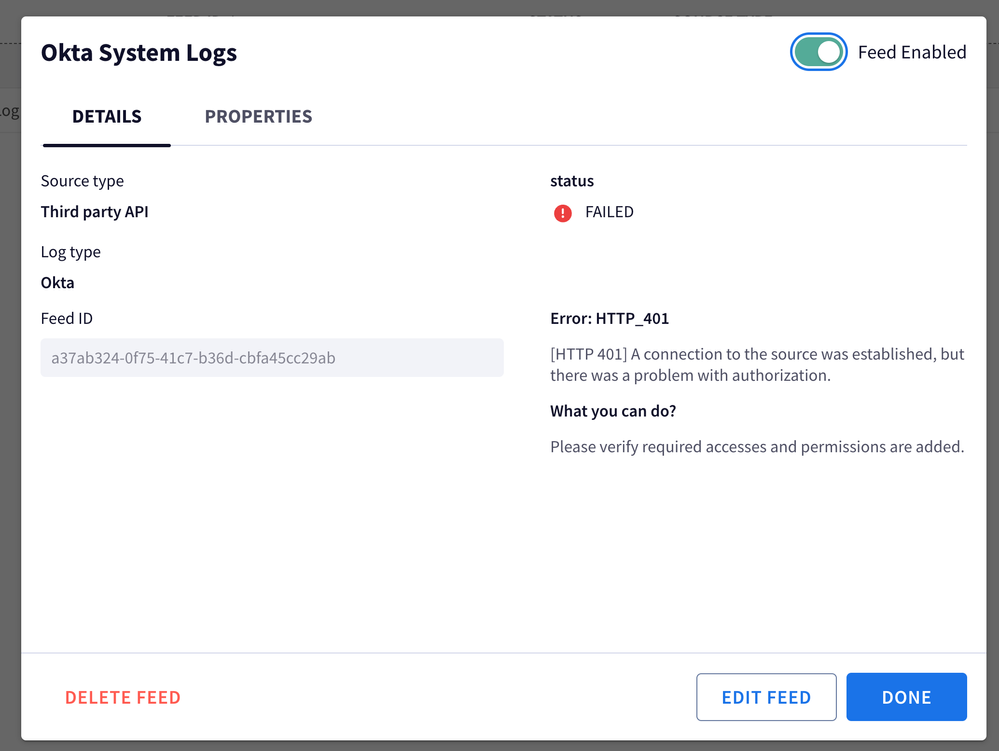The image size is (999, 751).
Task: Click DONE to close the dialog
Action: (x=906, y=697)
